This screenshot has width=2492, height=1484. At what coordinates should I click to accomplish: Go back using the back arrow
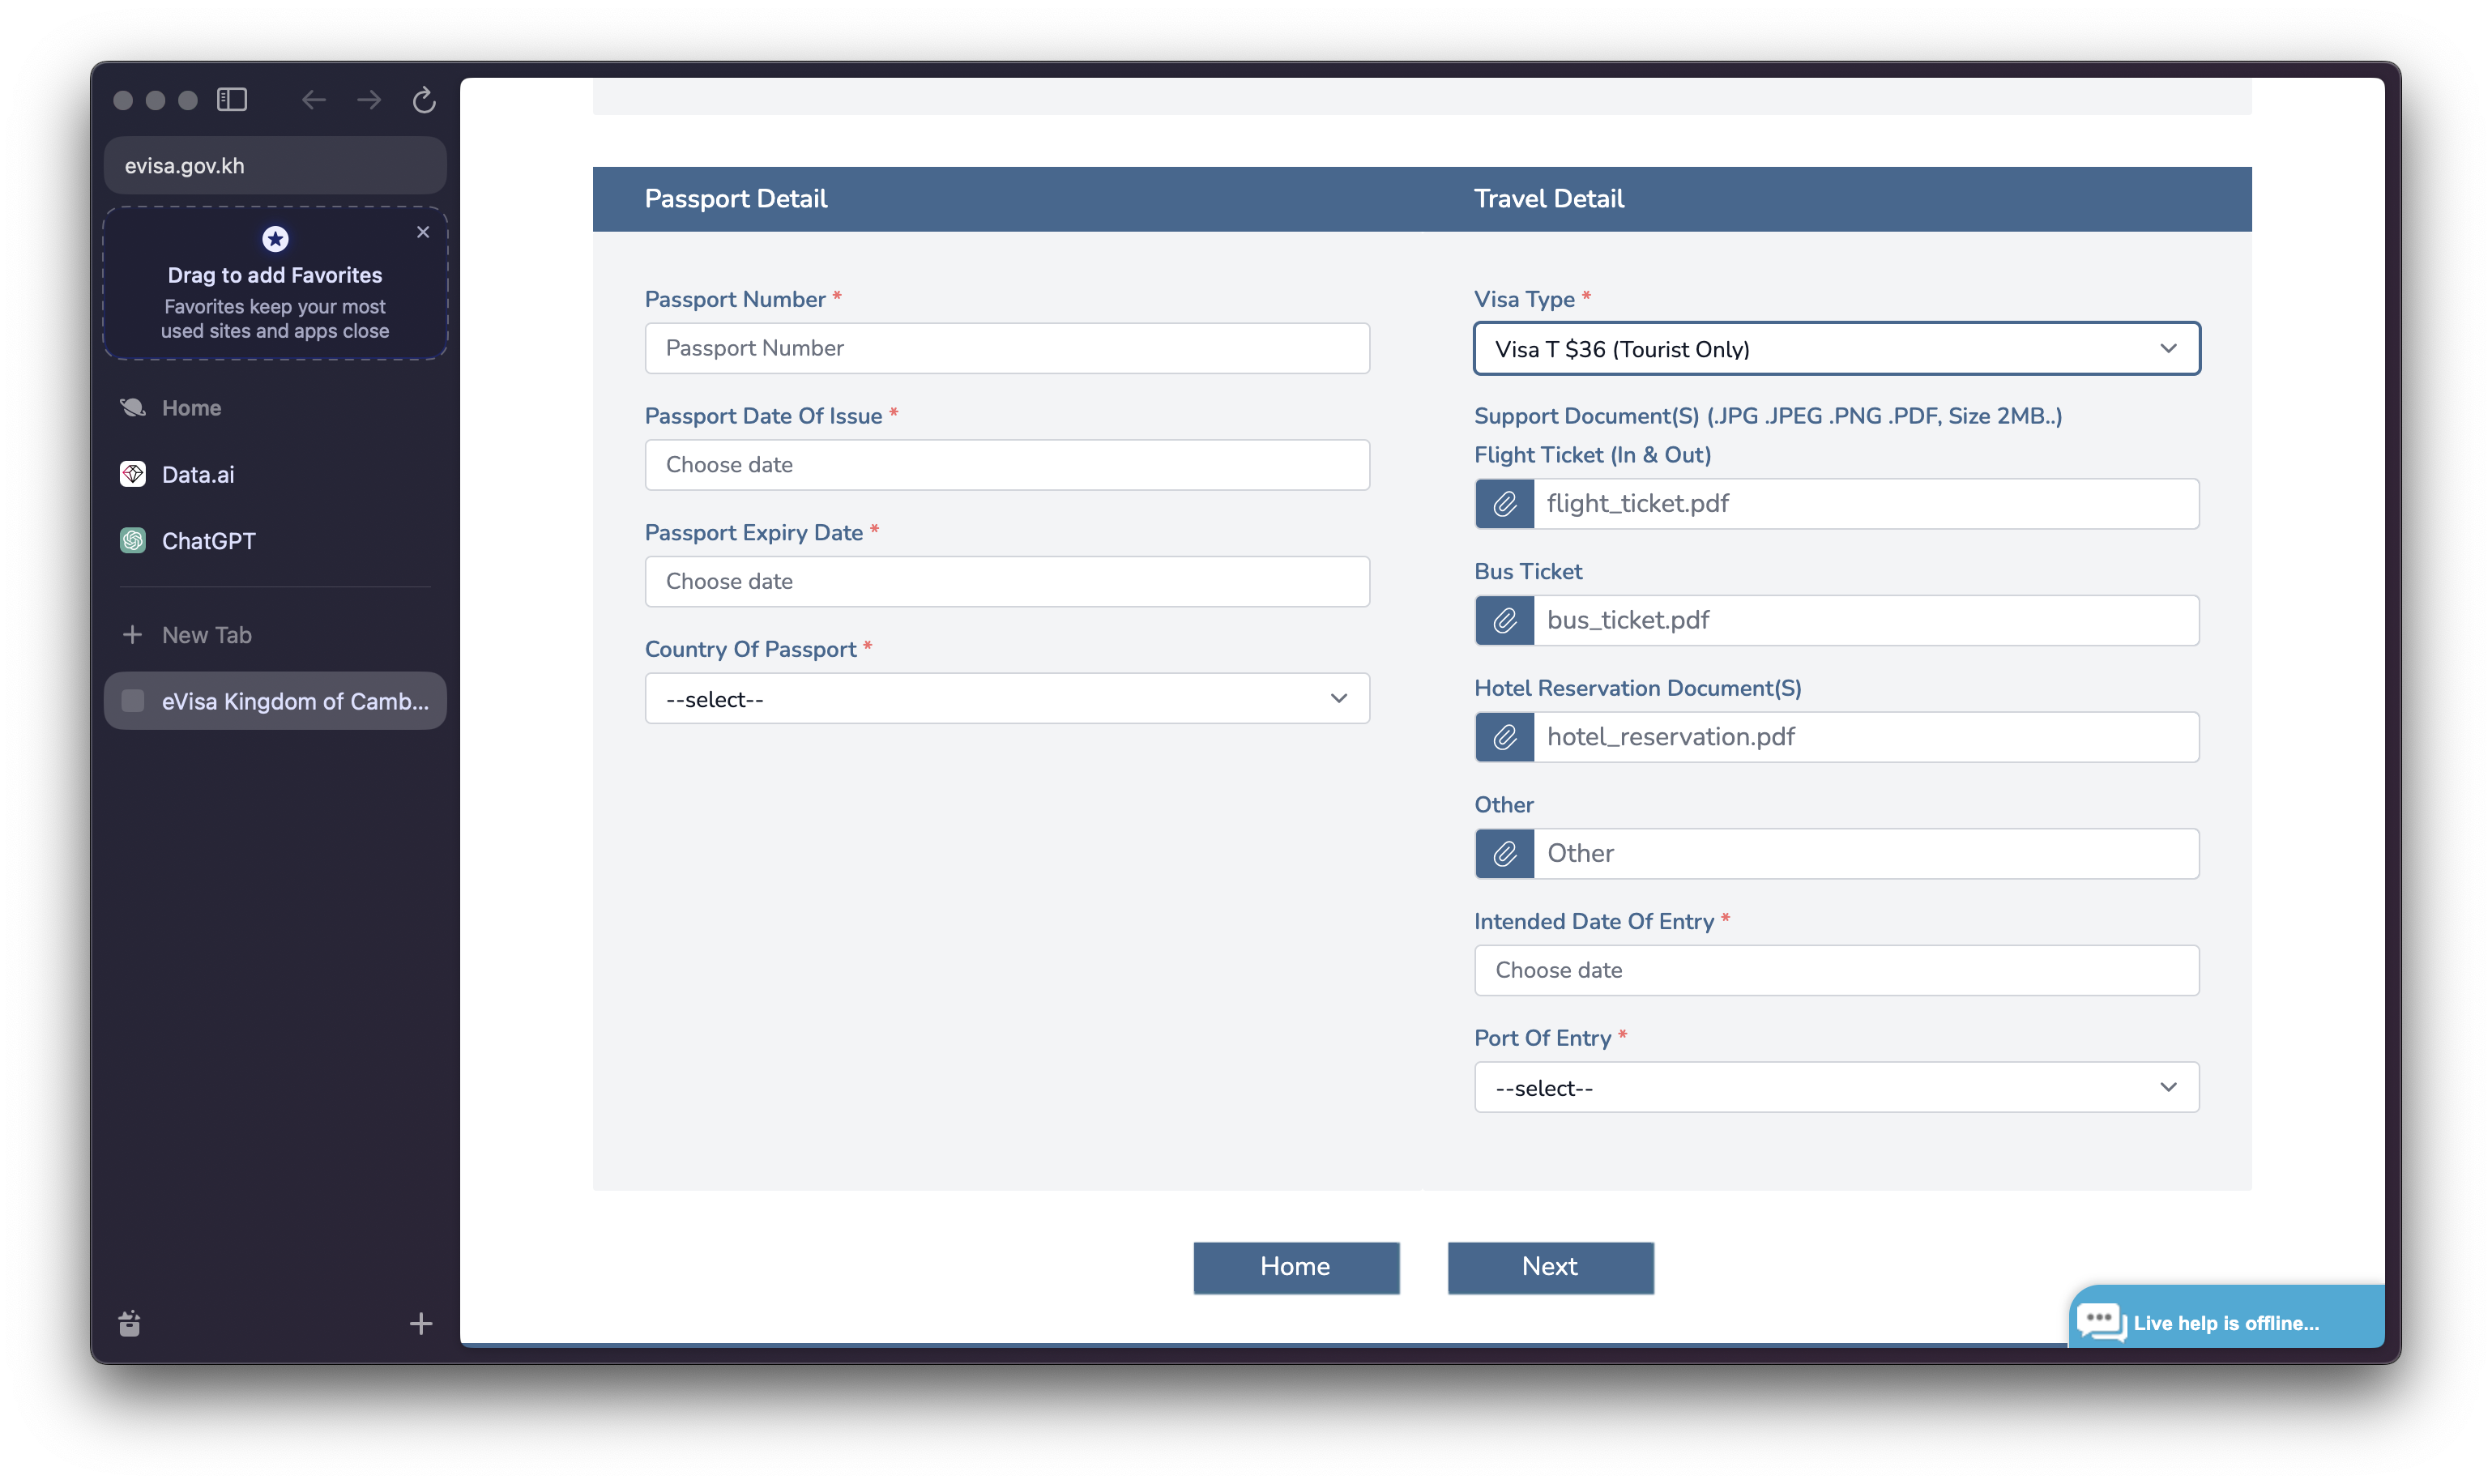click(314, 100)
